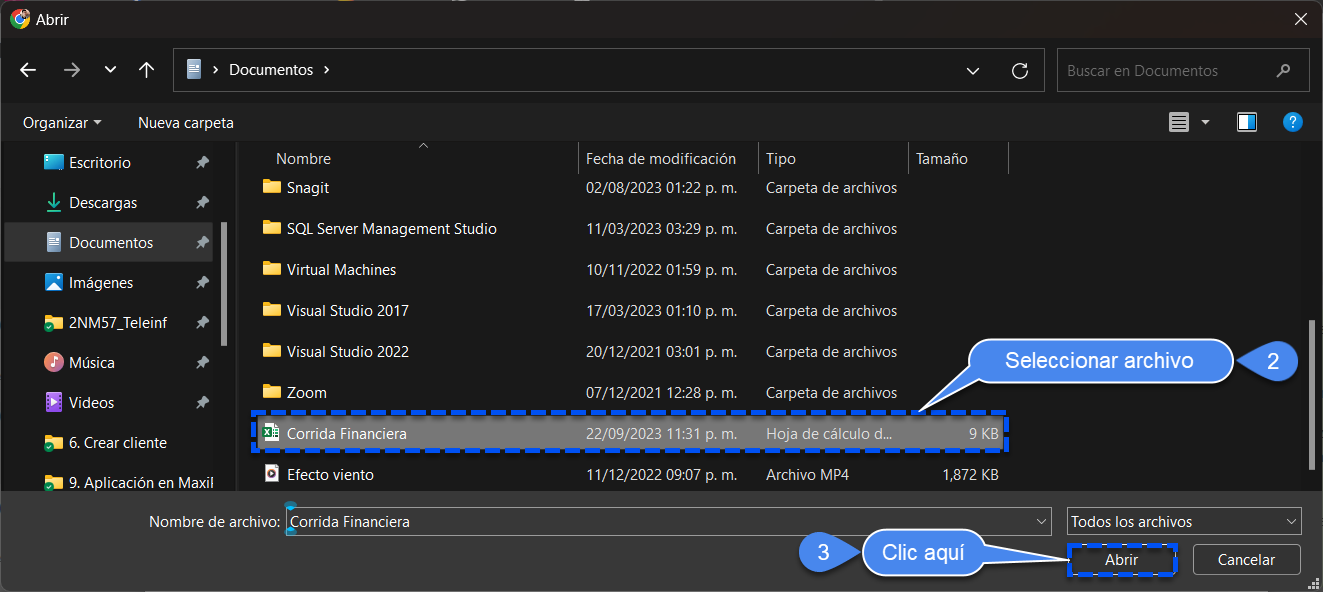Click the video icon of Efecto viento
The image size is (1323, 592).
tap(271, 473)
